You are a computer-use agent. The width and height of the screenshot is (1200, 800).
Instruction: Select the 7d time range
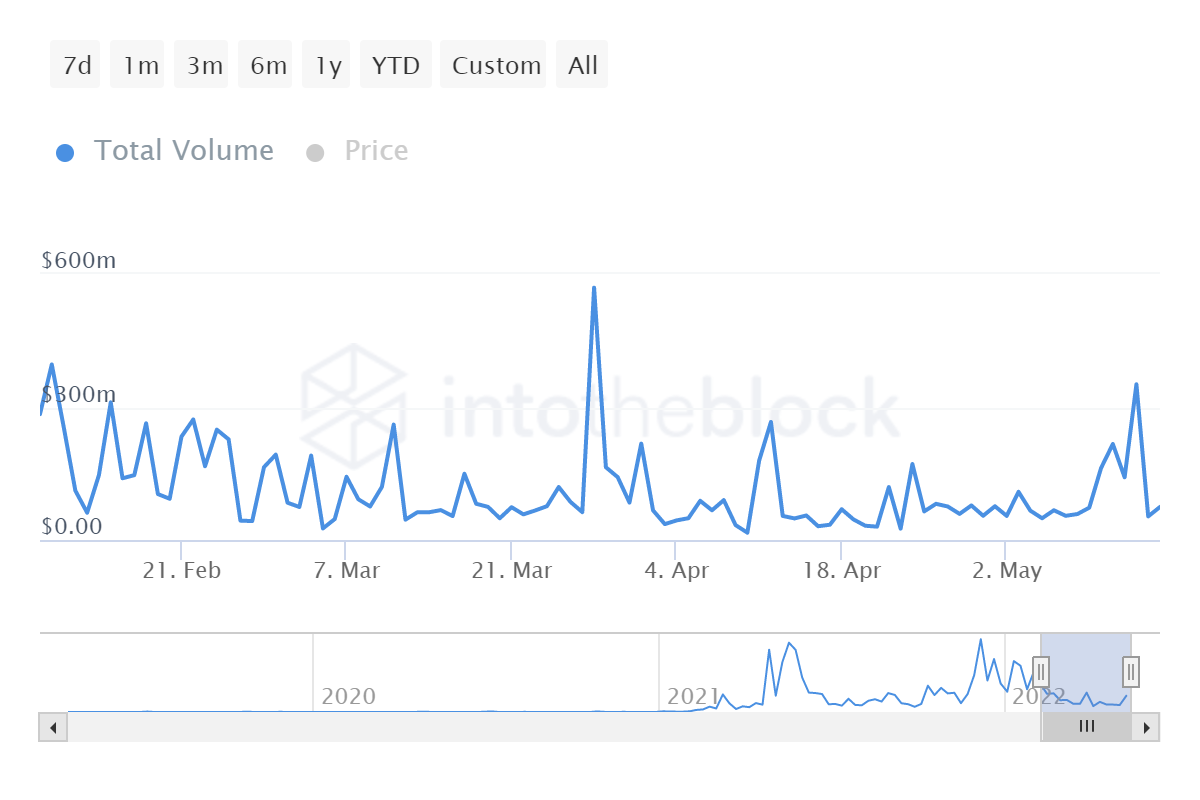[76, 66]
